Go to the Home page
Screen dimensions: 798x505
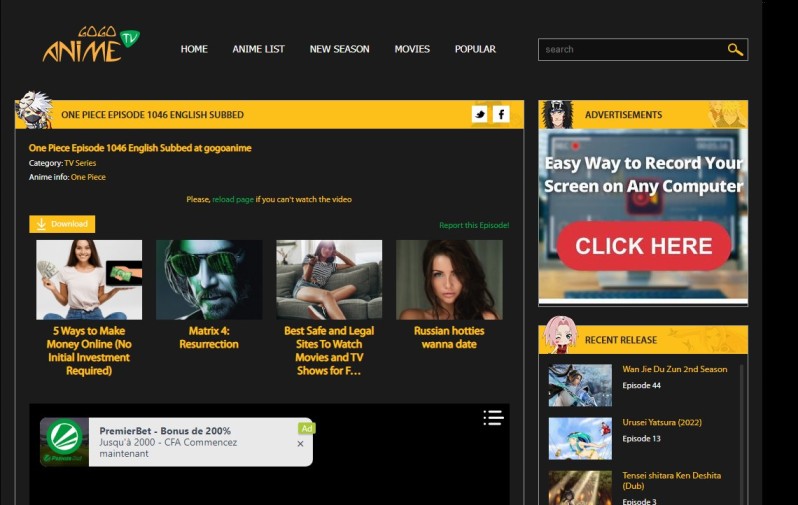(194, 49)
